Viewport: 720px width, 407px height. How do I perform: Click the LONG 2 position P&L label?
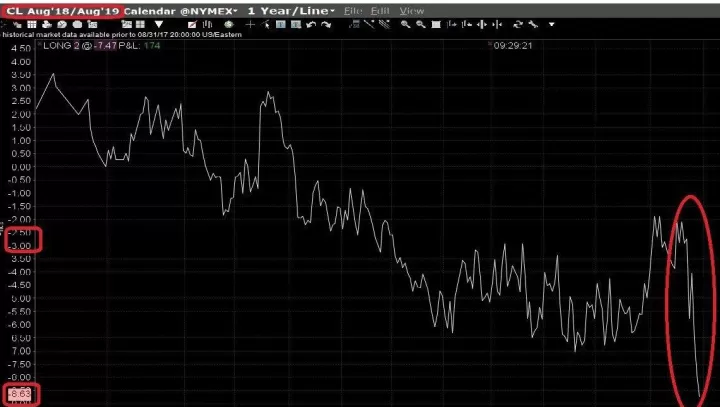101,45
